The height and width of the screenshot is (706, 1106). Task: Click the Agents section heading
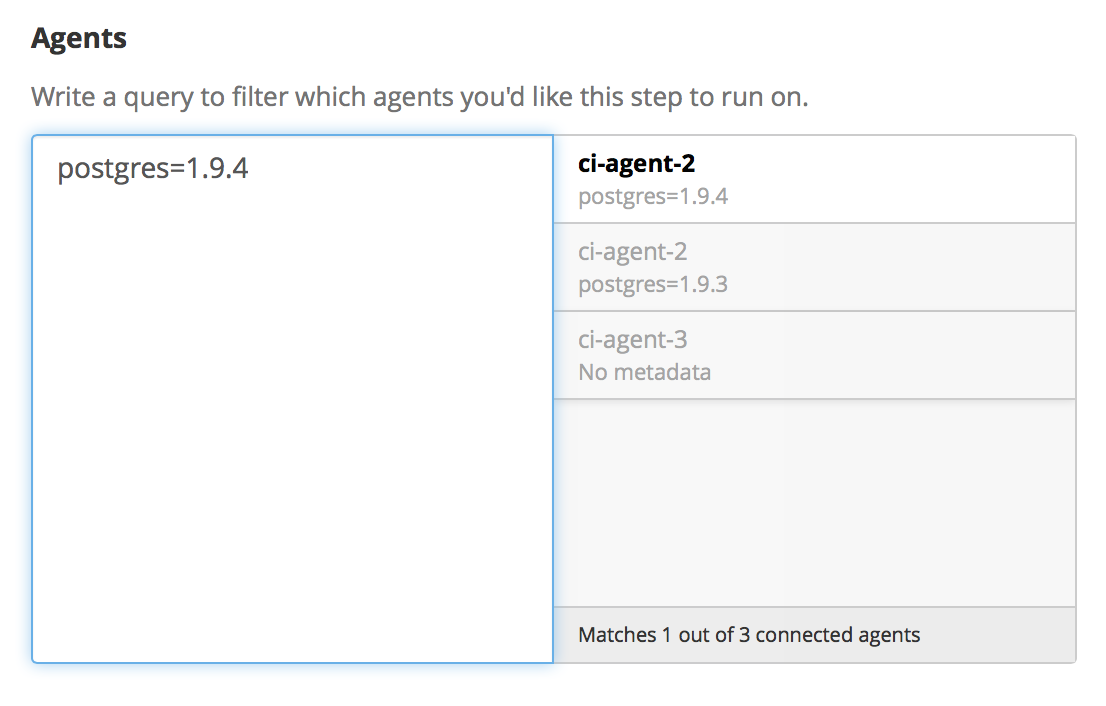pos(79,37)
